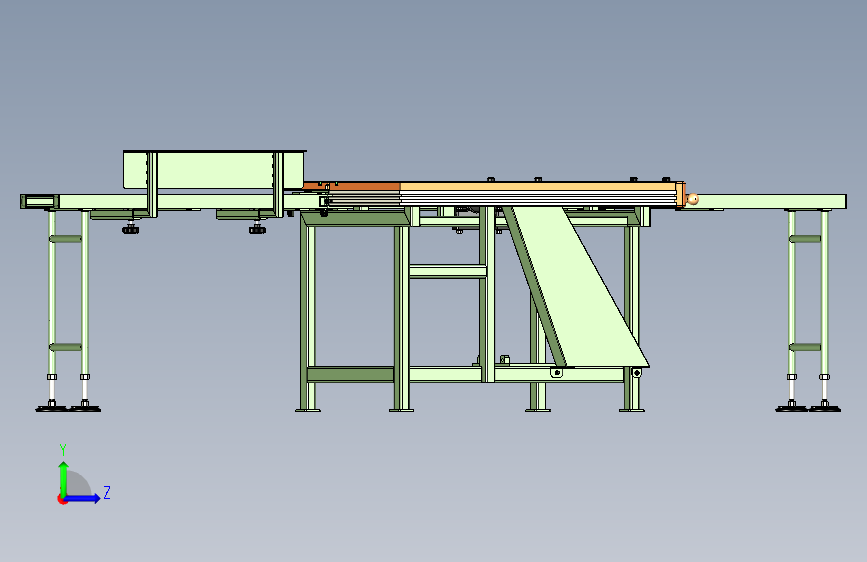Select the long light-orange rail segment
The image size is (867, 562).
point(539,186)
